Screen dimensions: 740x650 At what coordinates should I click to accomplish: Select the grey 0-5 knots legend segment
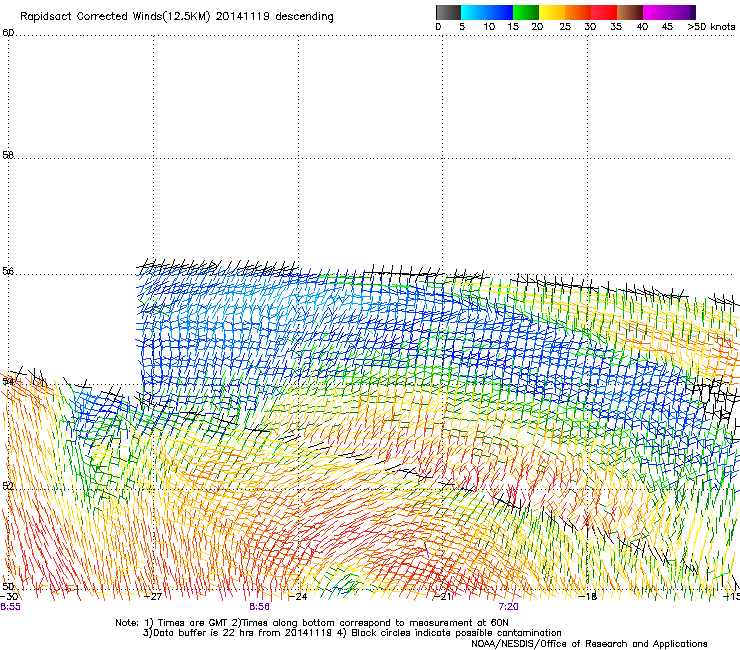coord(448,12)
